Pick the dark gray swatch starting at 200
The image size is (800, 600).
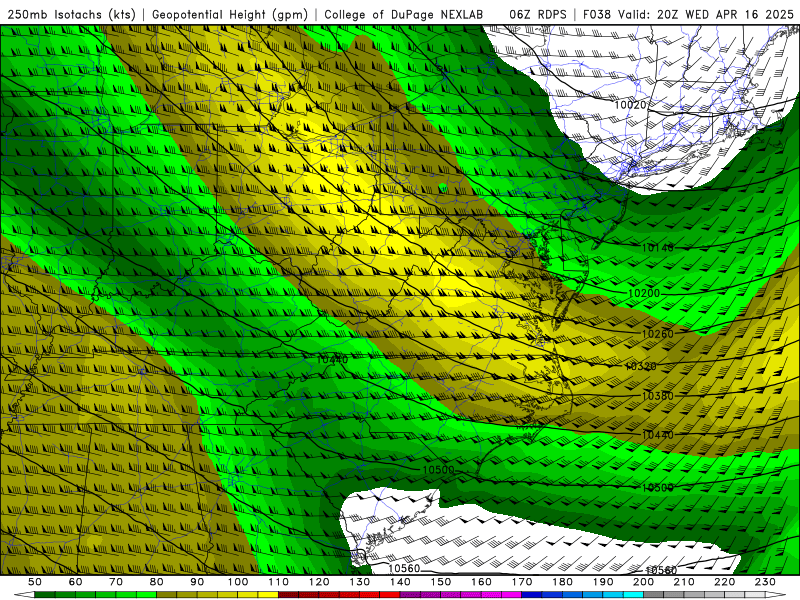(654, 594)
